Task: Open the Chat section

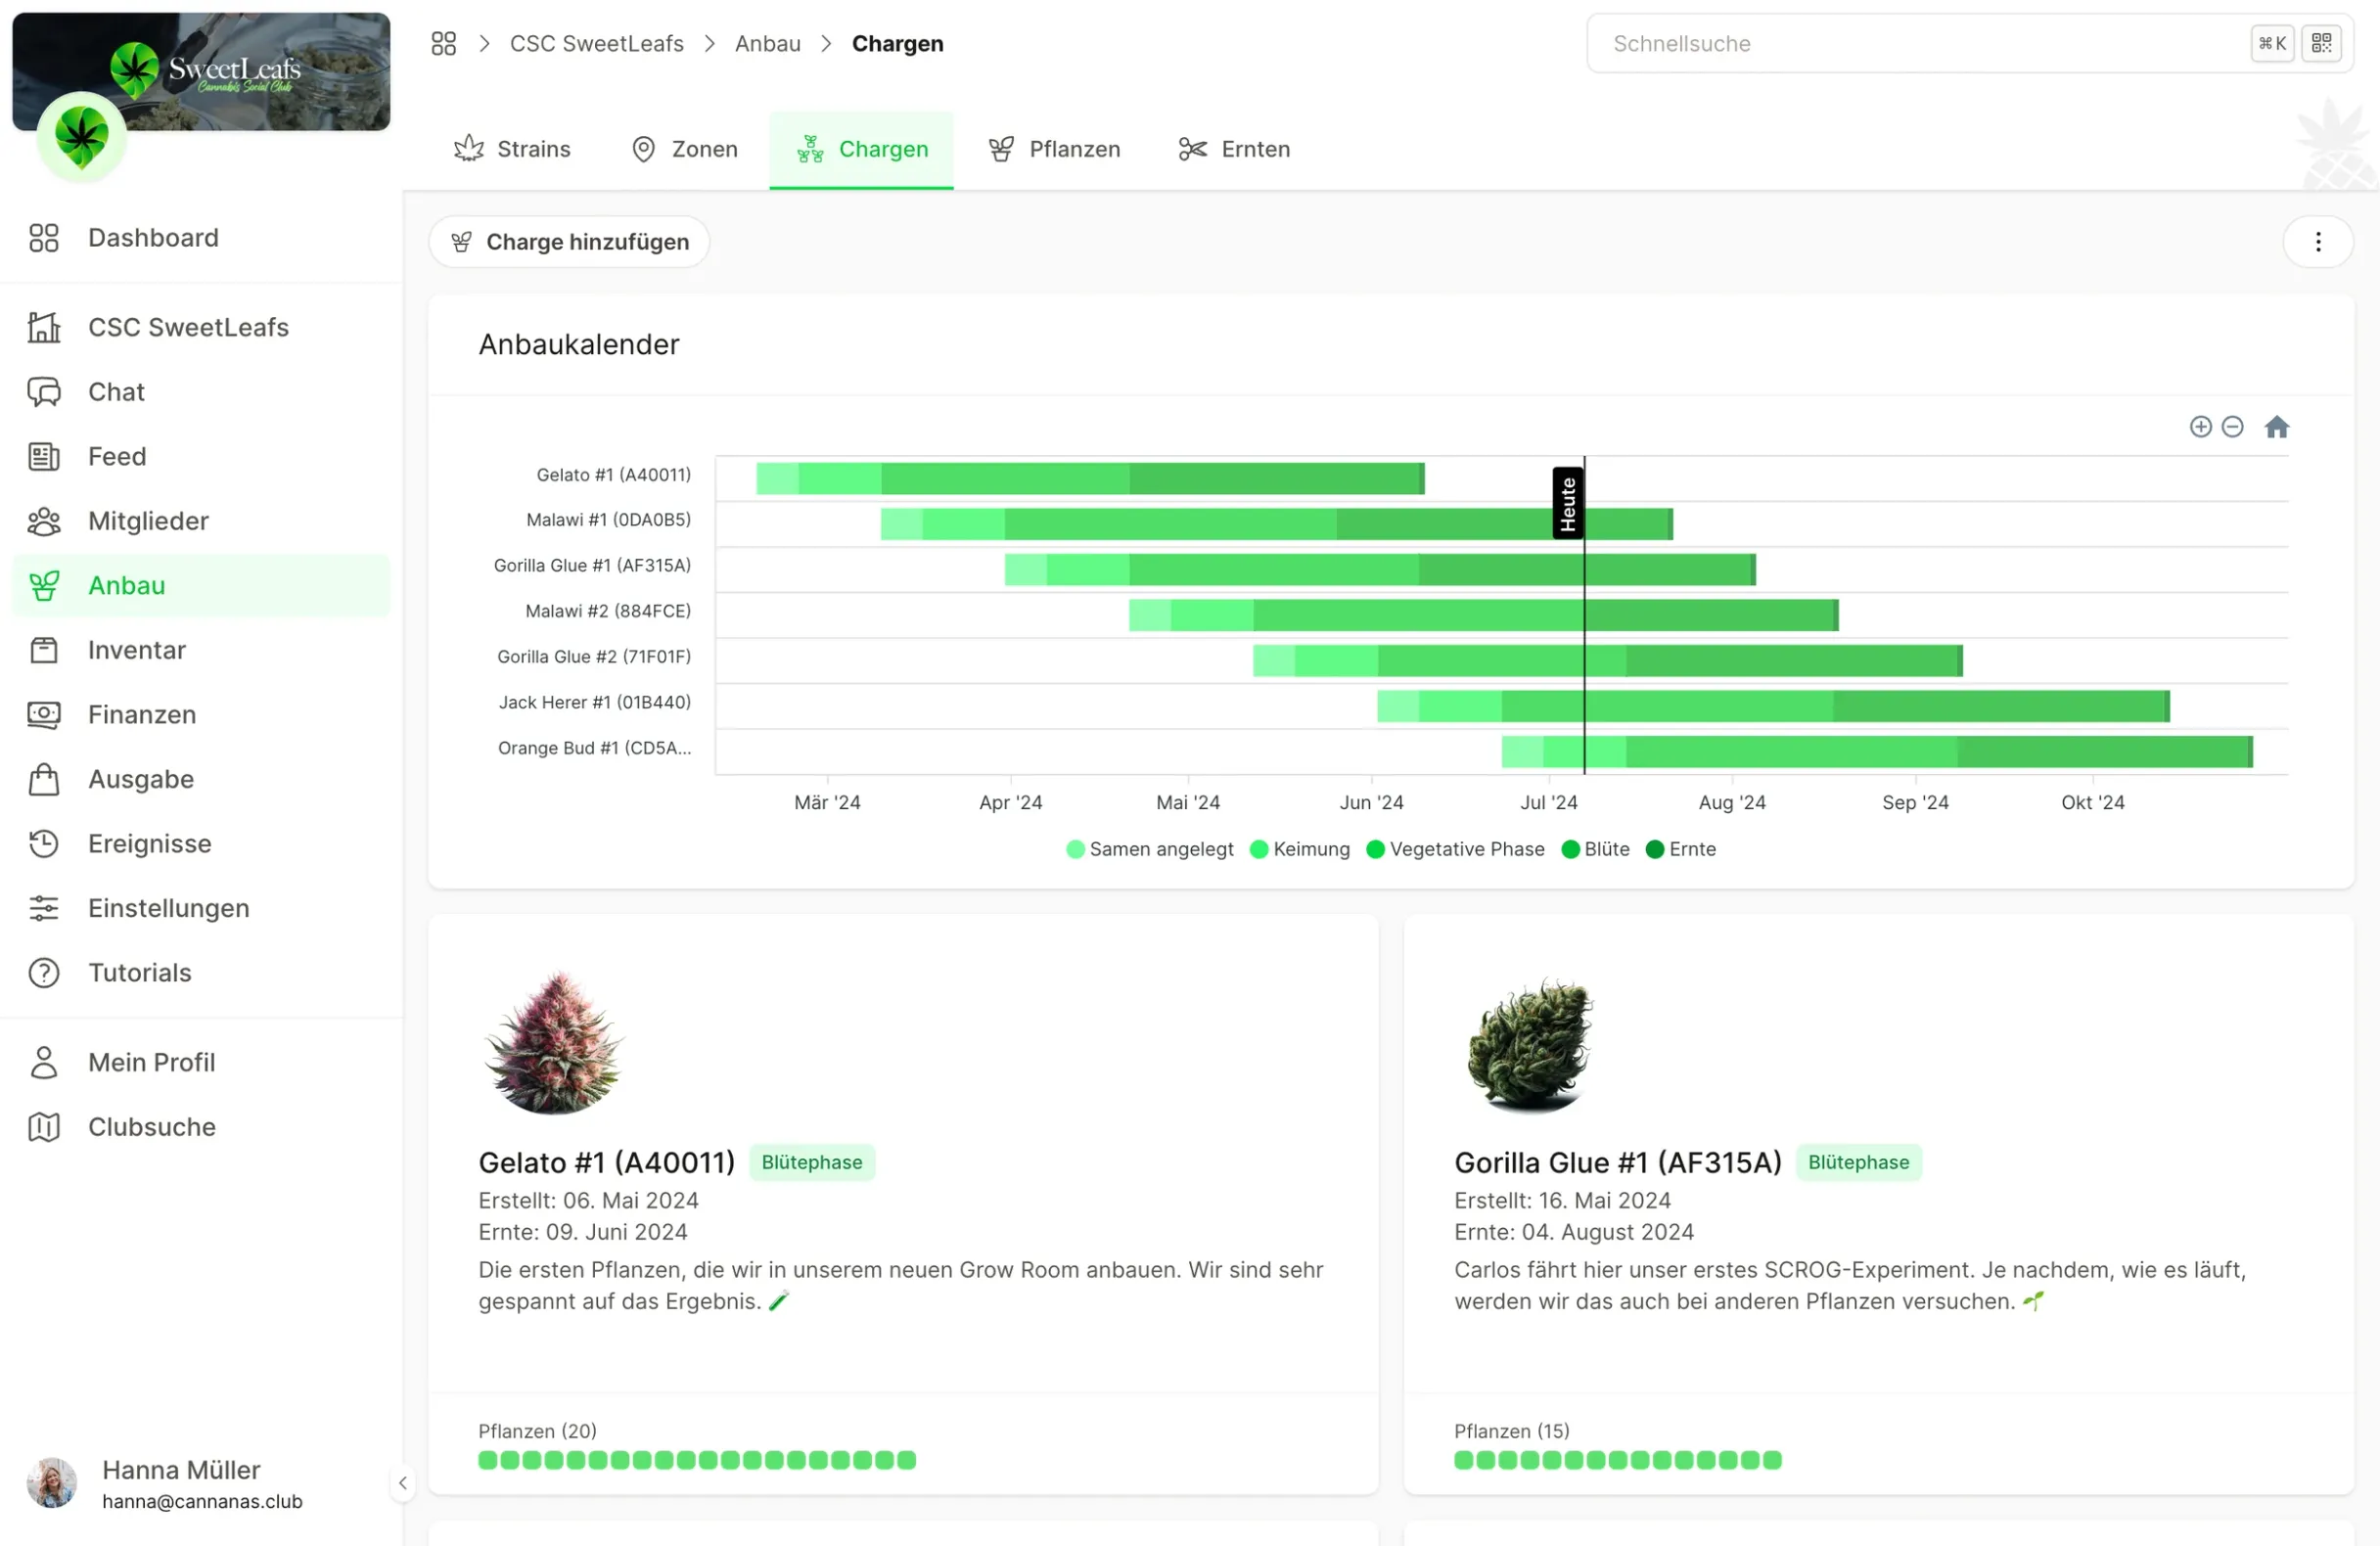Action: [x=115, y=391]
